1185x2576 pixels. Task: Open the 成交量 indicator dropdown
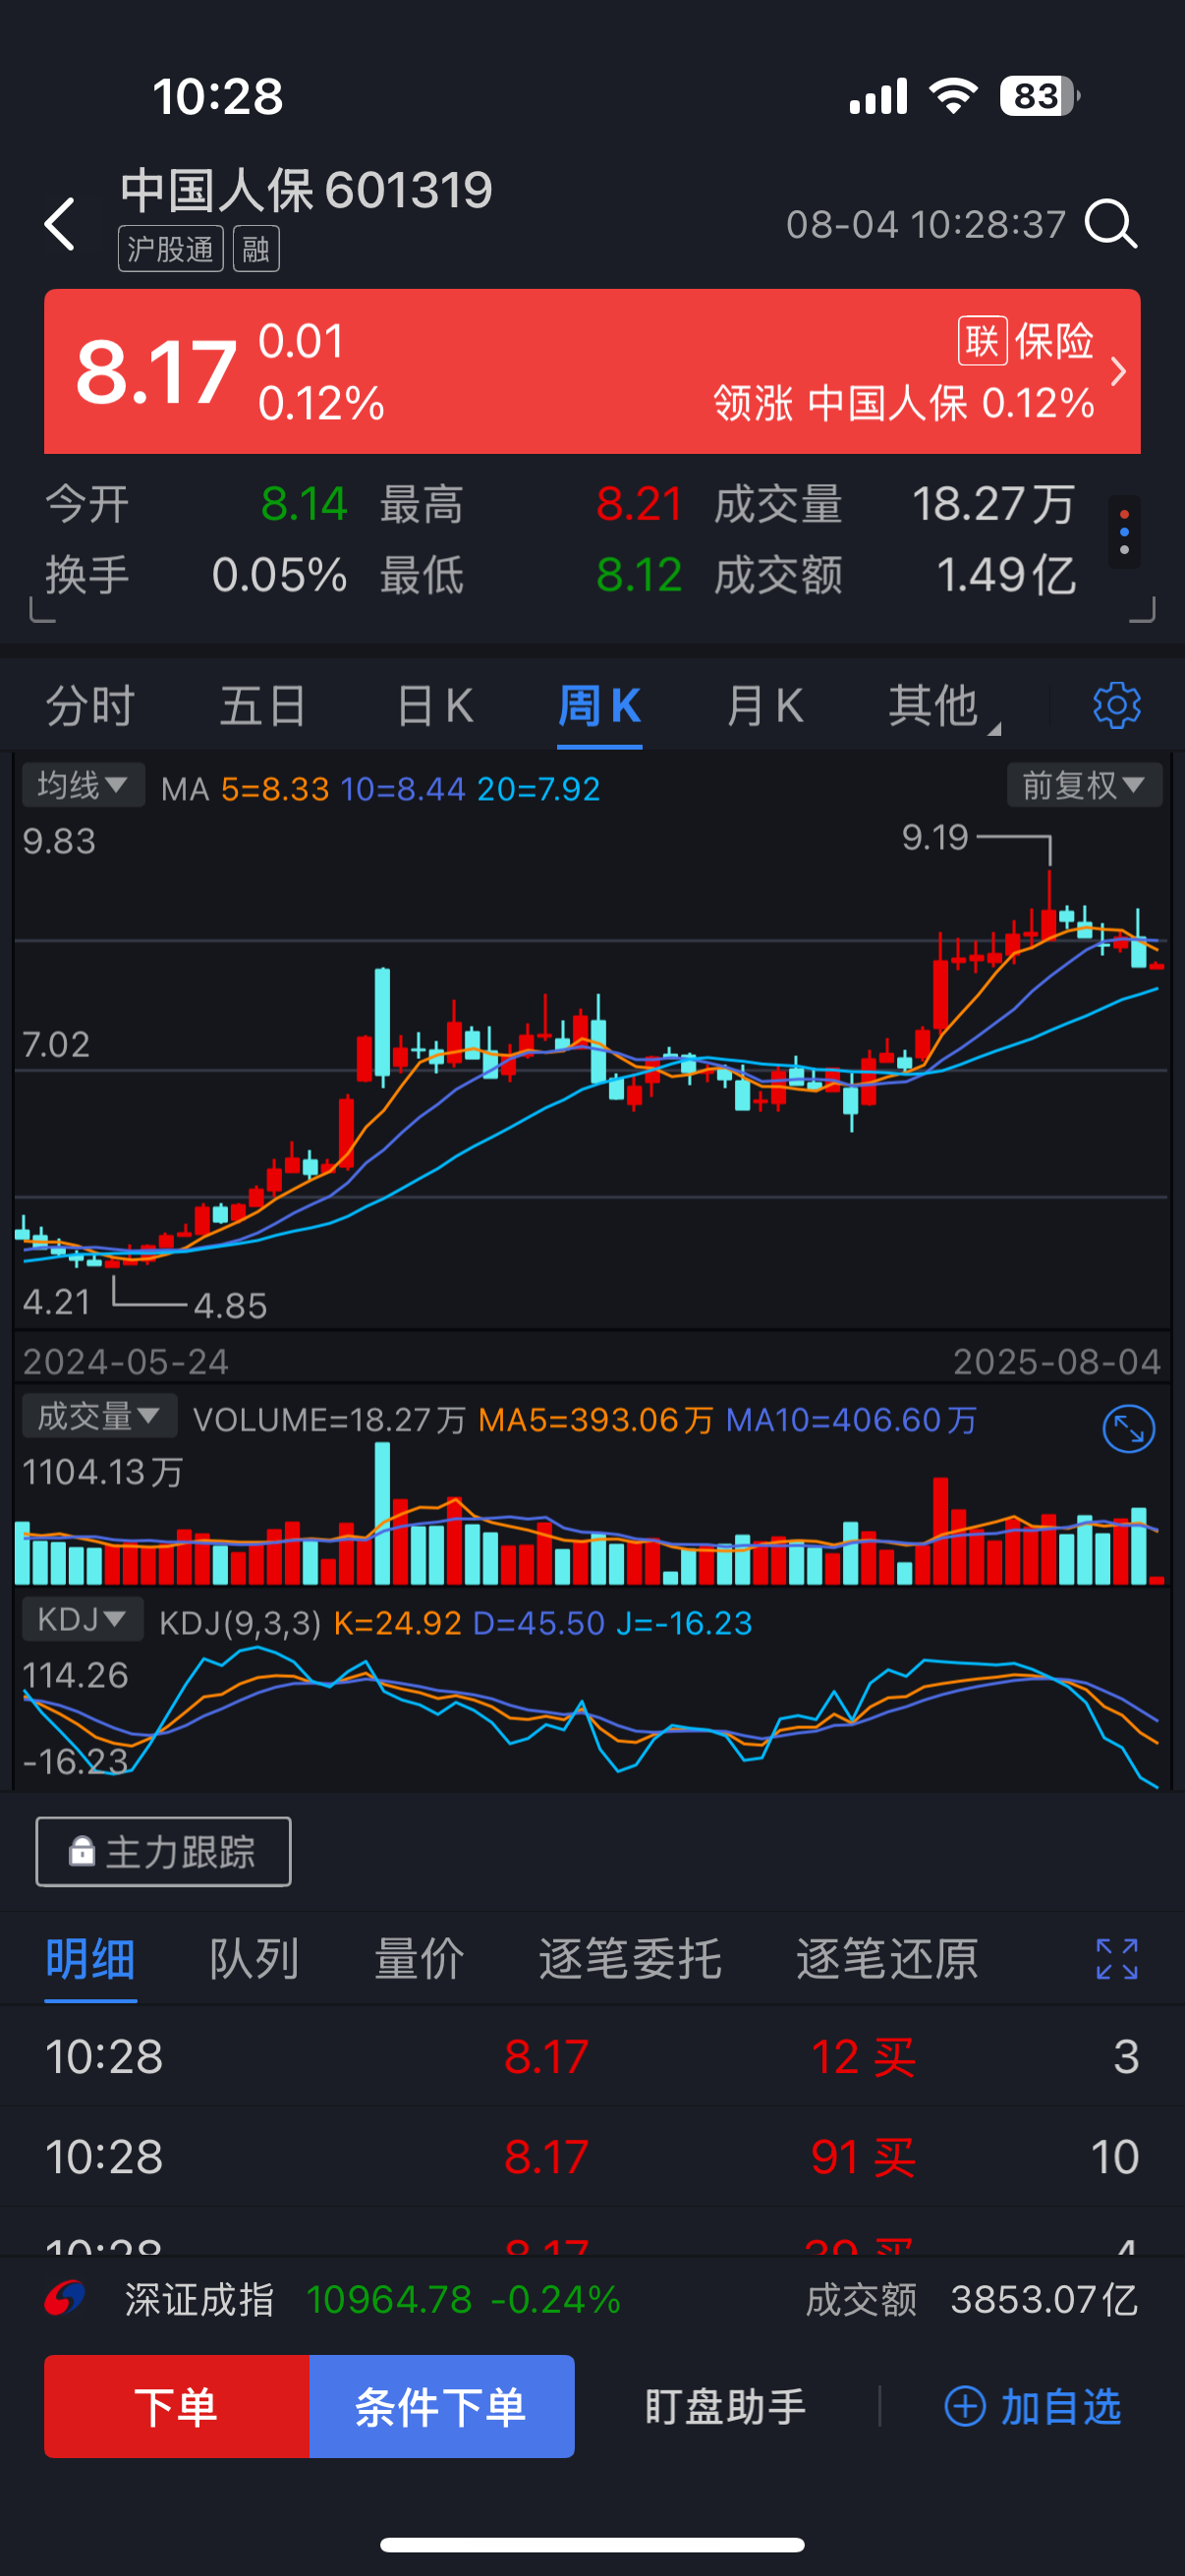click(100, 1415)
